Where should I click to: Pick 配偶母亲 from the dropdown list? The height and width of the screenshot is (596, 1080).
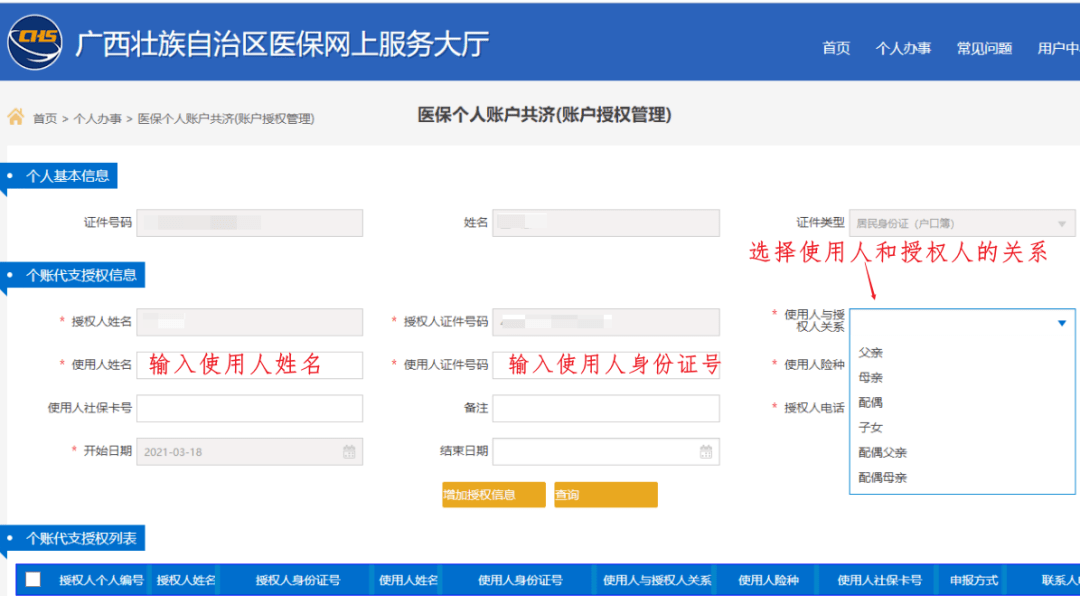[x=883, y=478]
